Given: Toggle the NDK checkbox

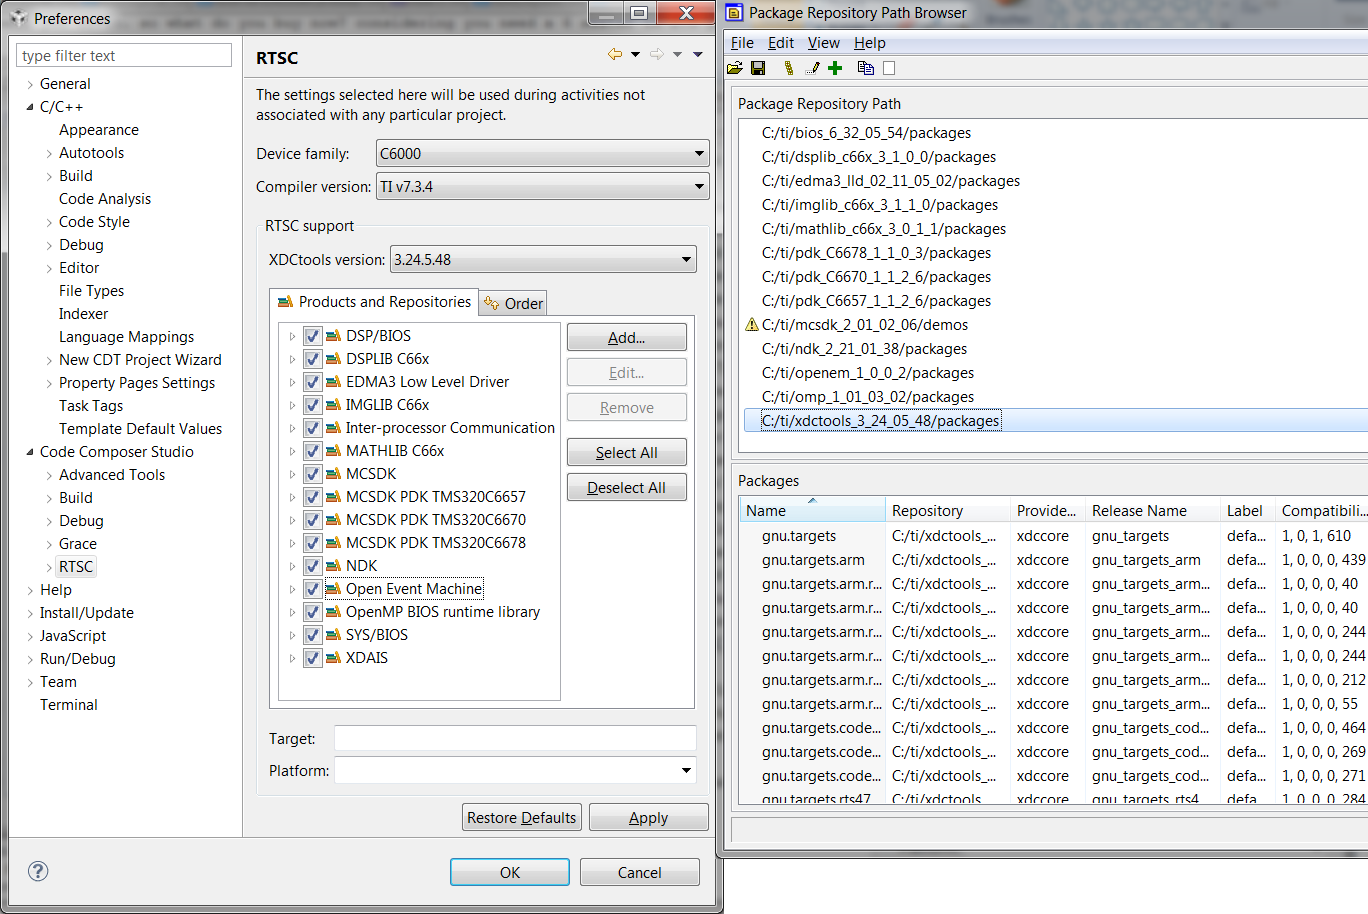Looking at the screenshot, I should pos(312,566).
